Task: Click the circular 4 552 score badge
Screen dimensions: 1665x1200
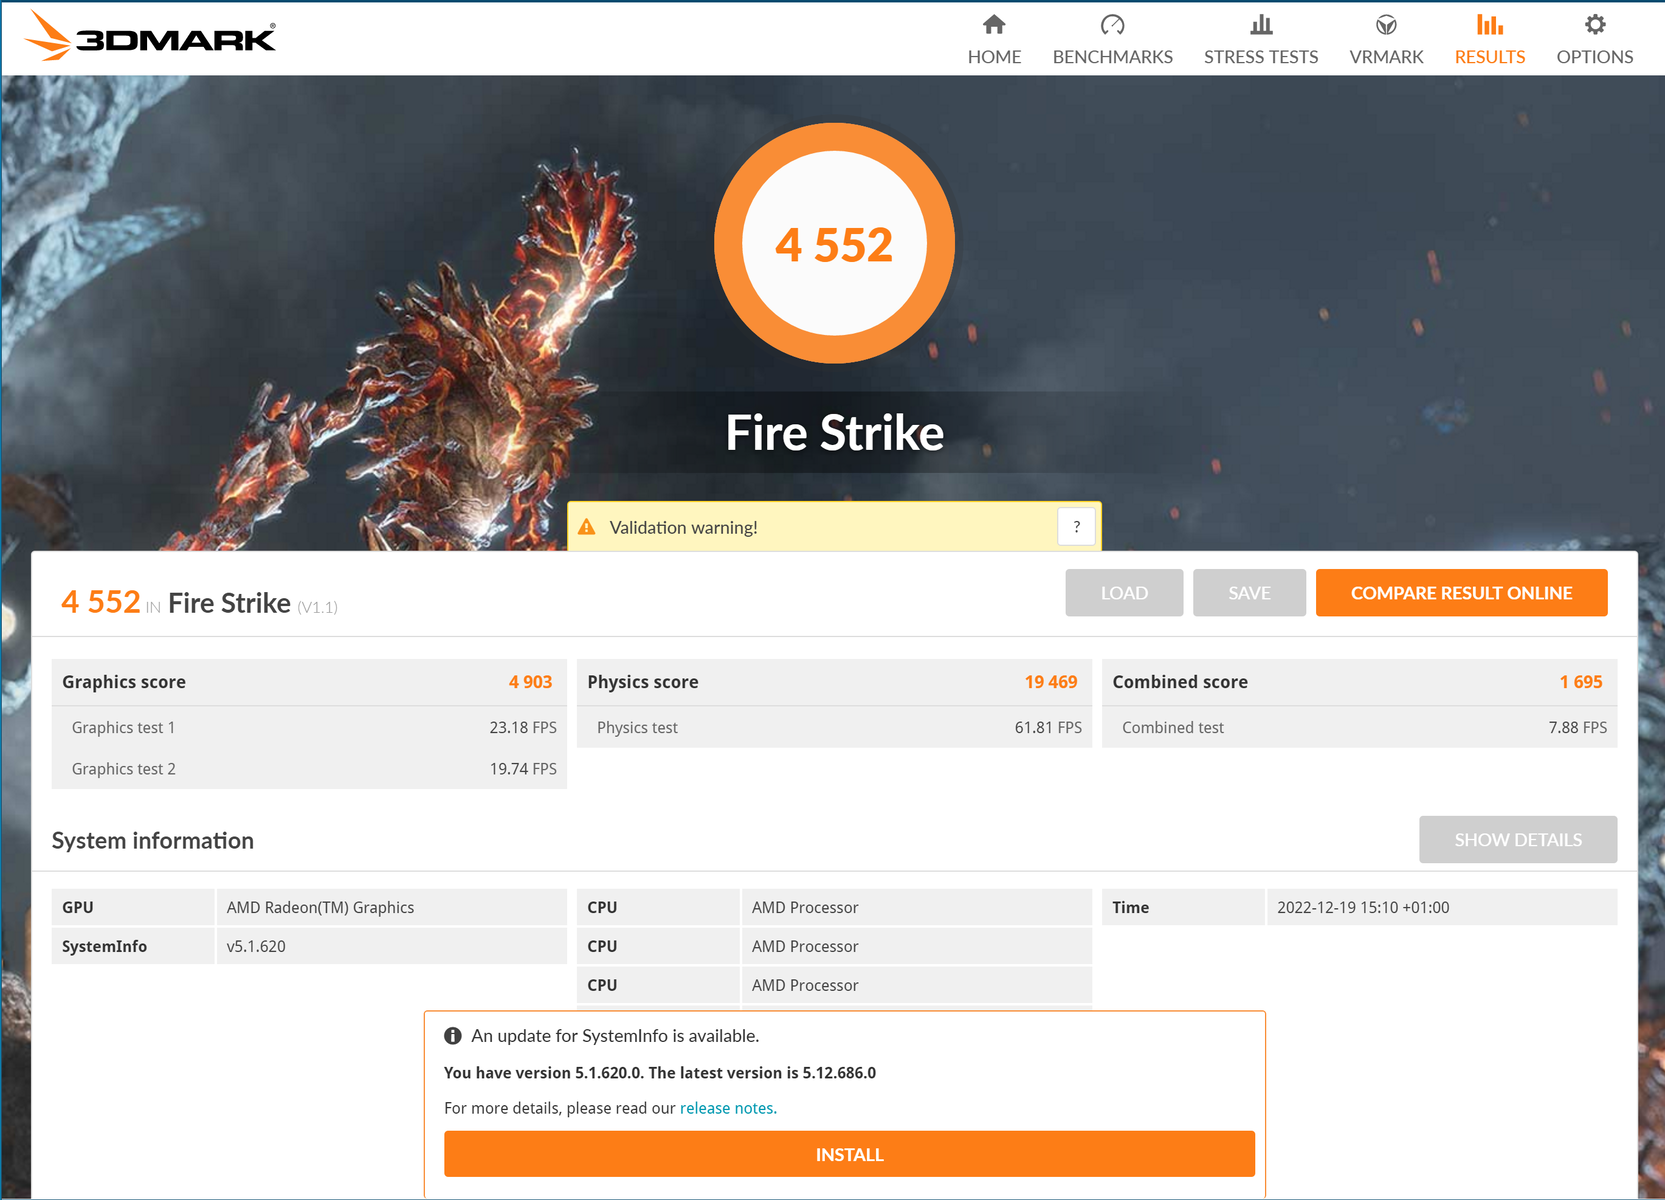Action: pyautogui.click(x=834, y=244)
